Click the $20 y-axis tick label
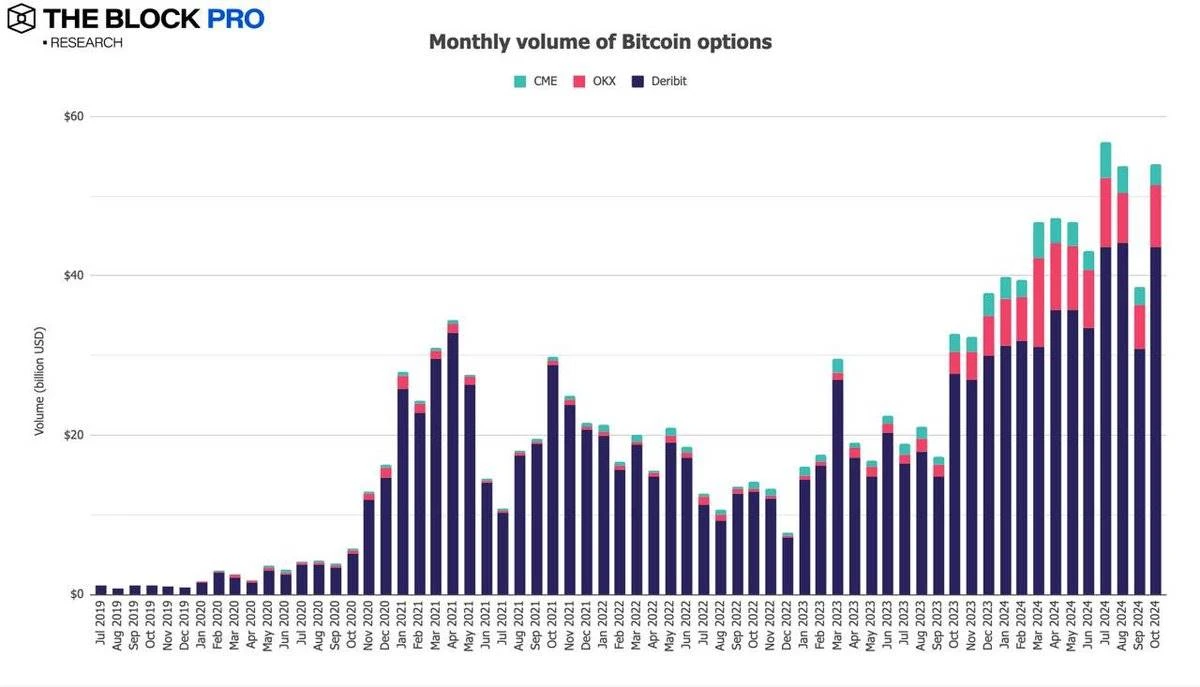The image size is (1200, 687). (x=73, y=435)
